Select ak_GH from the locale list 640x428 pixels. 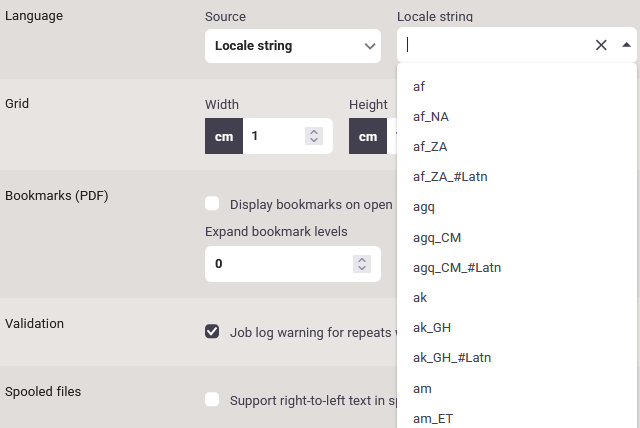[432, 327]
